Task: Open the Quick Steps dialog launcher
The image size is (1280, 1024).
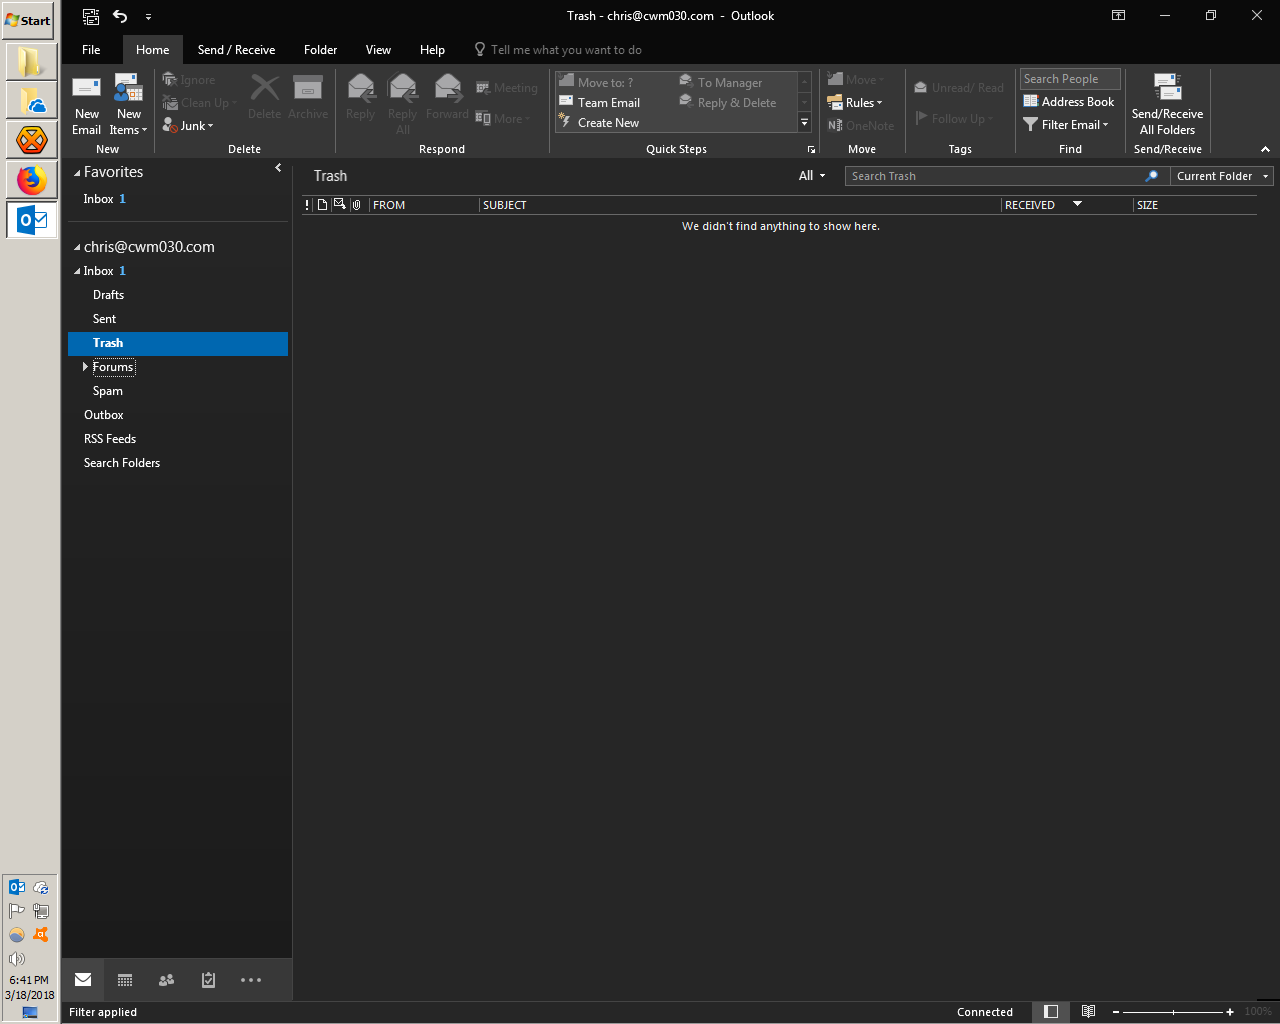Action: coord(811,149)
